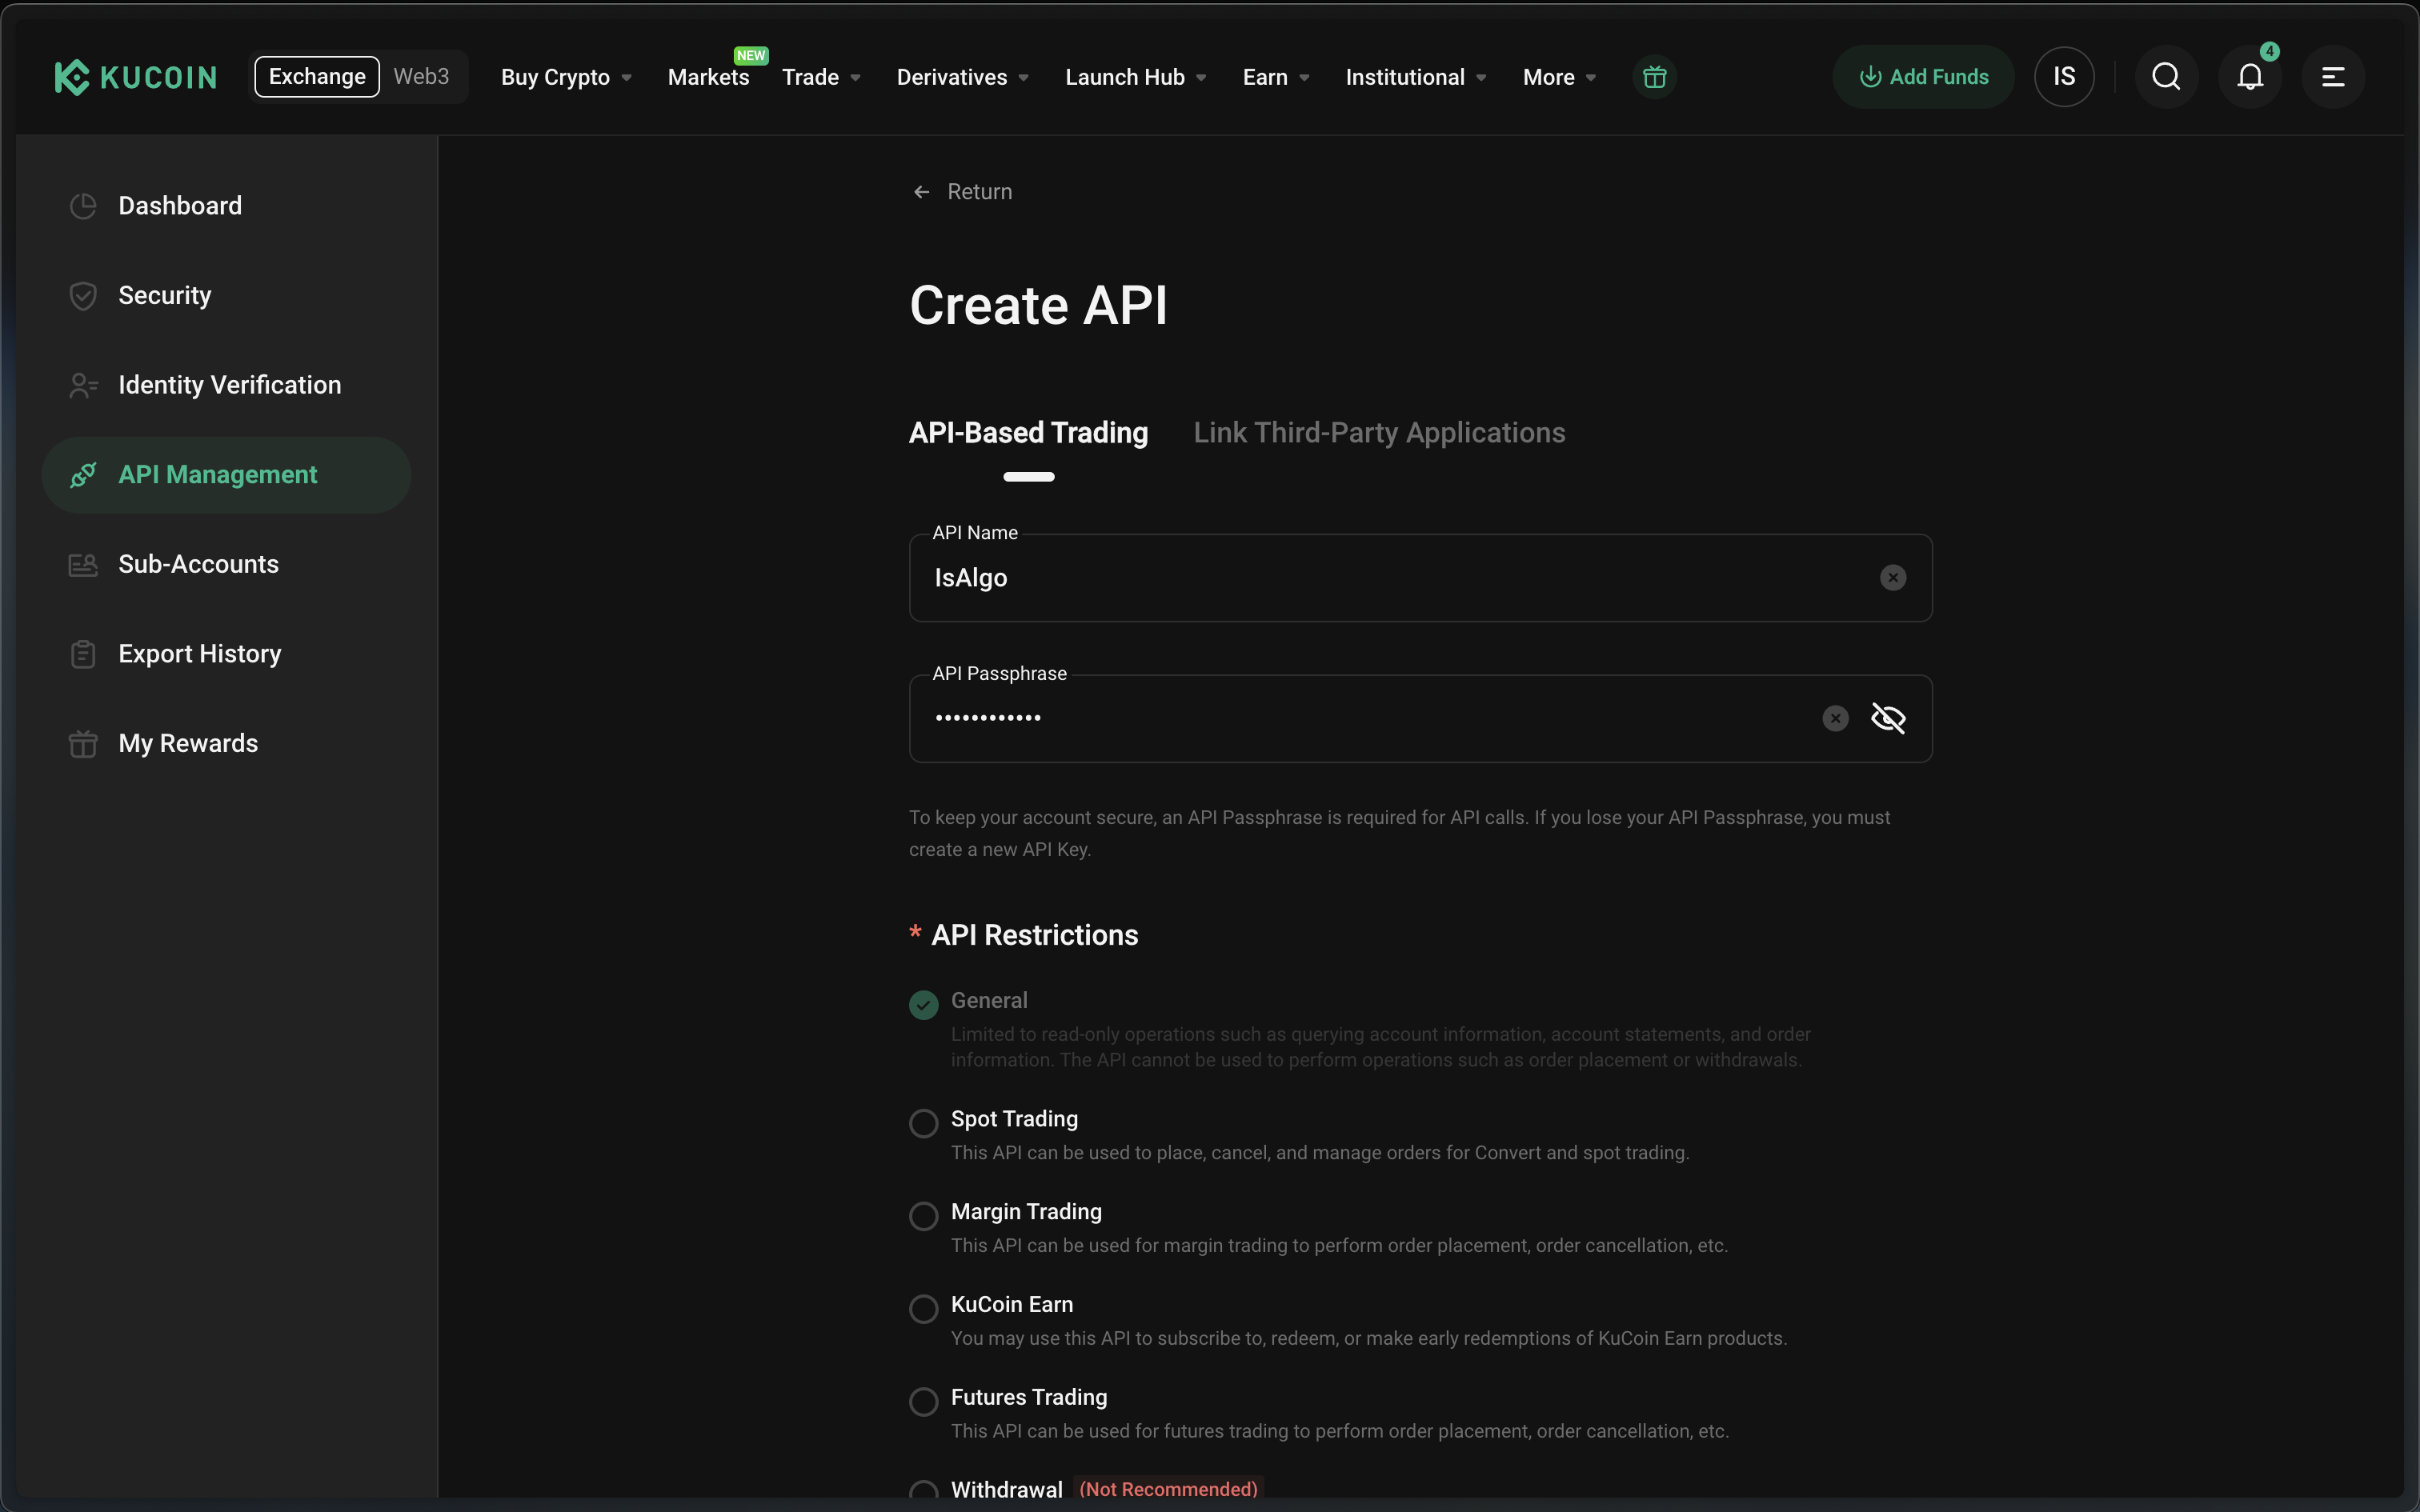Expand the Earn dropdown
Screen dimensions: 2420x1512
pos(1276,77)
